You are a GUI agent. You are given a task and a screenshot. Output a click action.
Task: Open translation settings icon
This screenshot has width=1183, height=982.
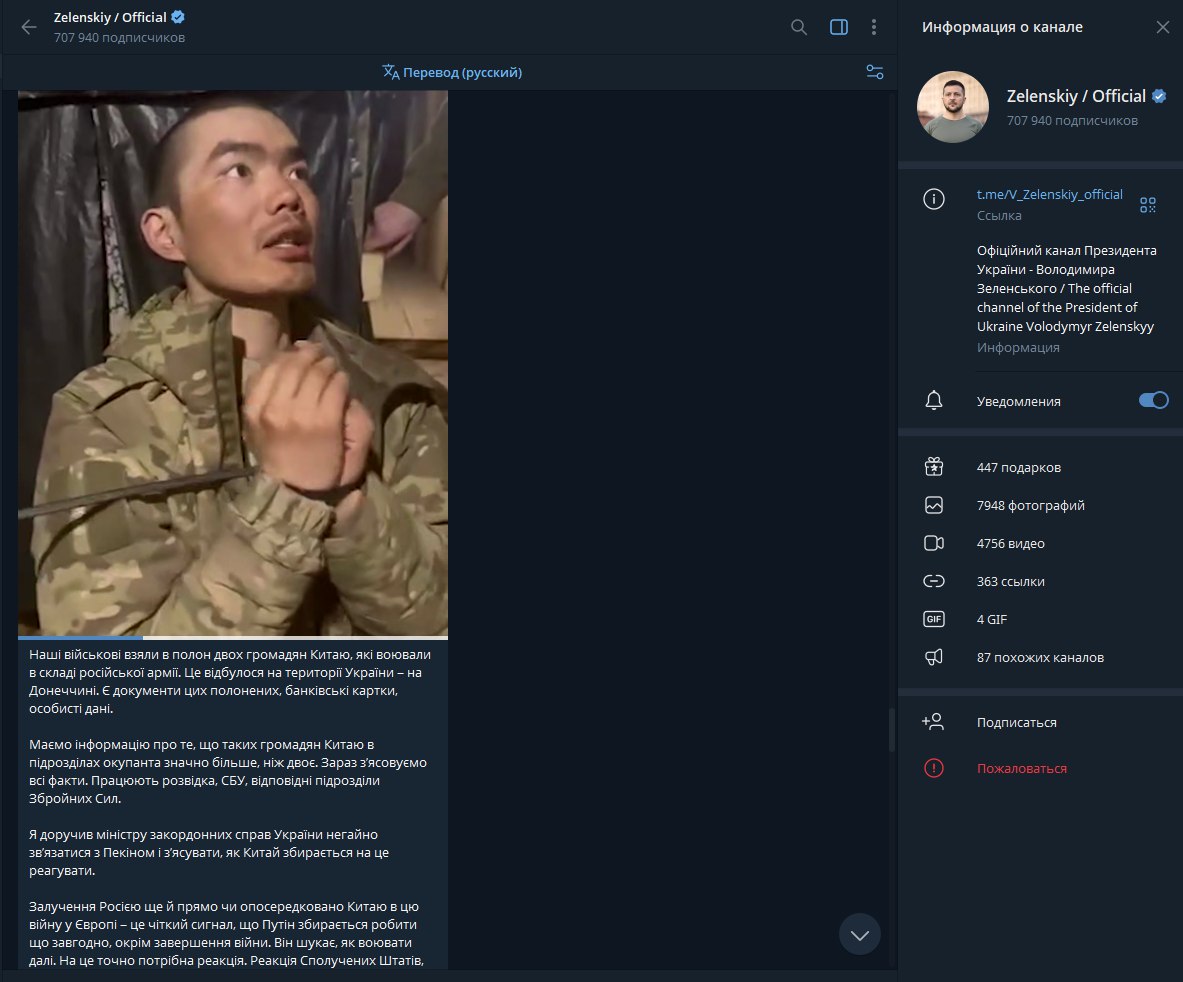tap(874, 72)
